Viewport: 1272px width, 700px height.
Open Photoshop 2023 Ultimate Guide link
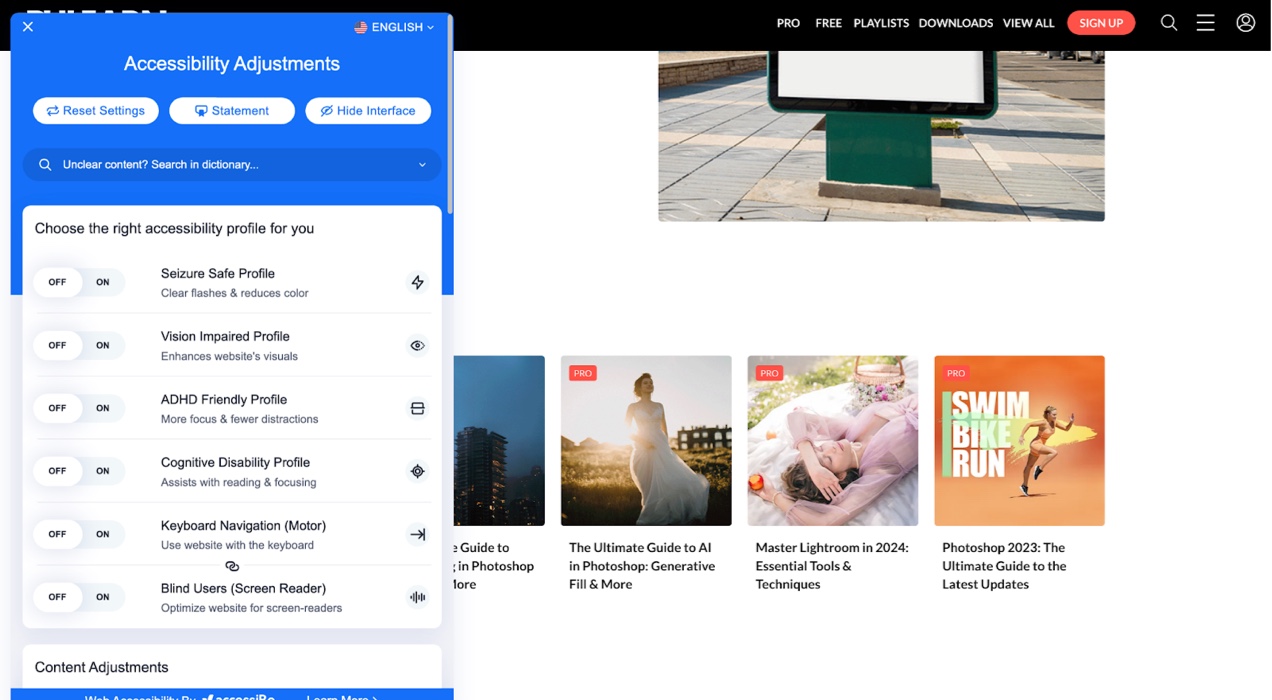point(1004,566)
